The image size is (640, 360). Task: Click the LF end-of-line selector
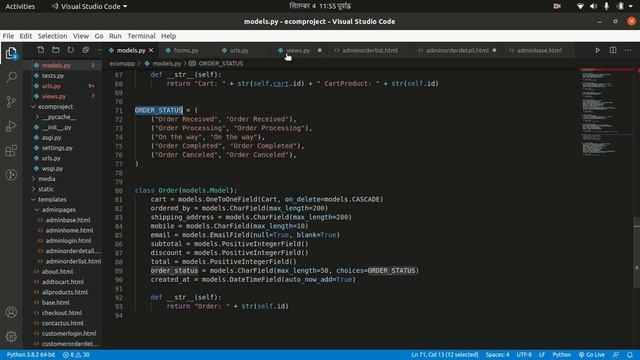tap(542, 355)
